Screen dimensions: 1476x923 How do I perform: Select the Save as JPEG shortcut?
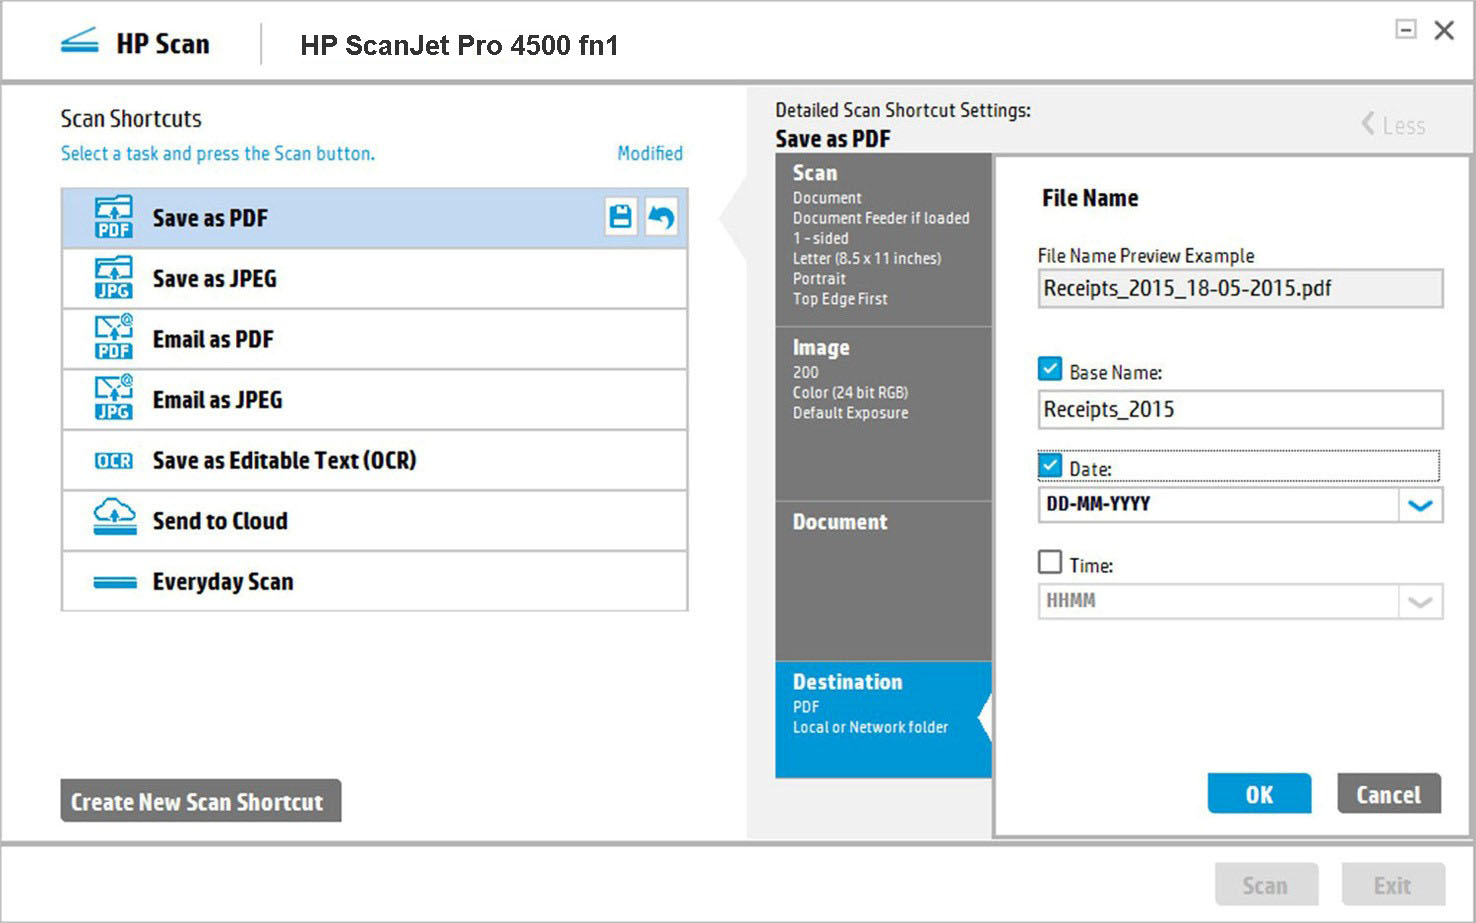pos(374,279)
